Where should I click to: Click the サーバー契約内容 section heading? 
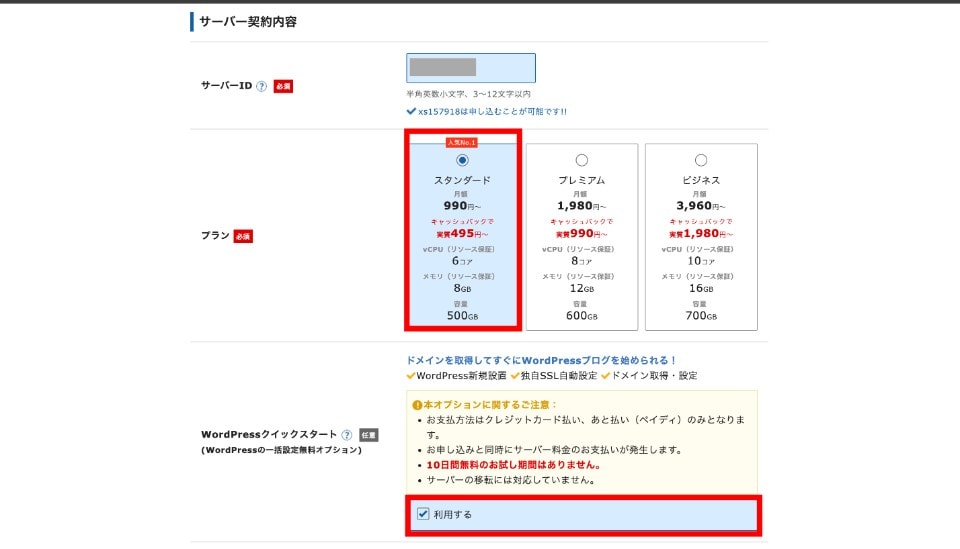pyautogui.click(x=248, y=22)
